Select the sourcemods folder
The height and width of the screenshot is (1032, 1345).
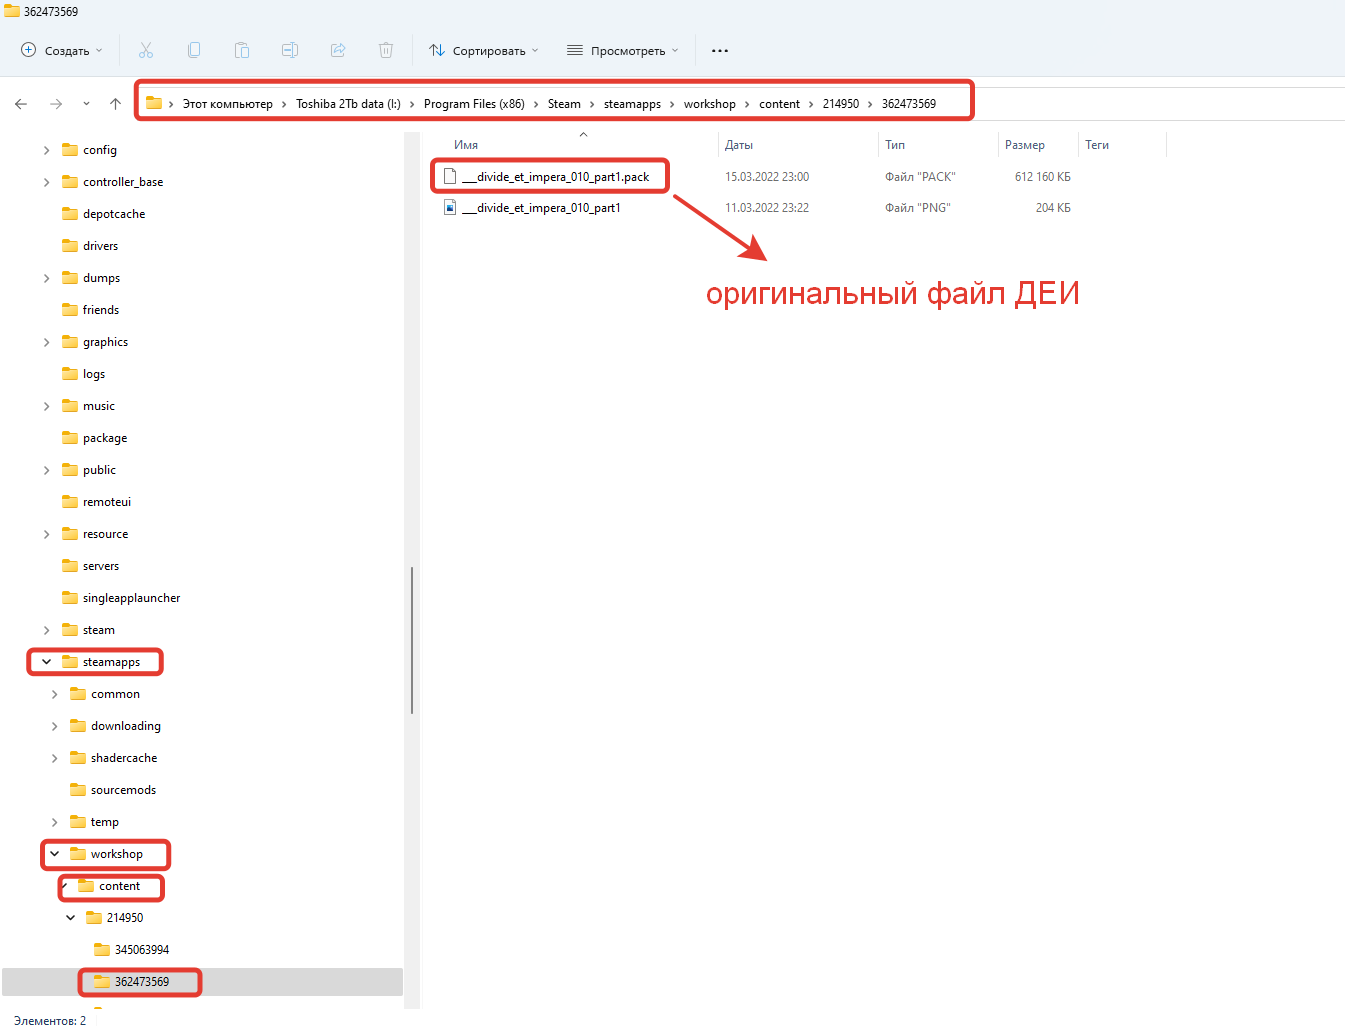[x=123, y=790]
